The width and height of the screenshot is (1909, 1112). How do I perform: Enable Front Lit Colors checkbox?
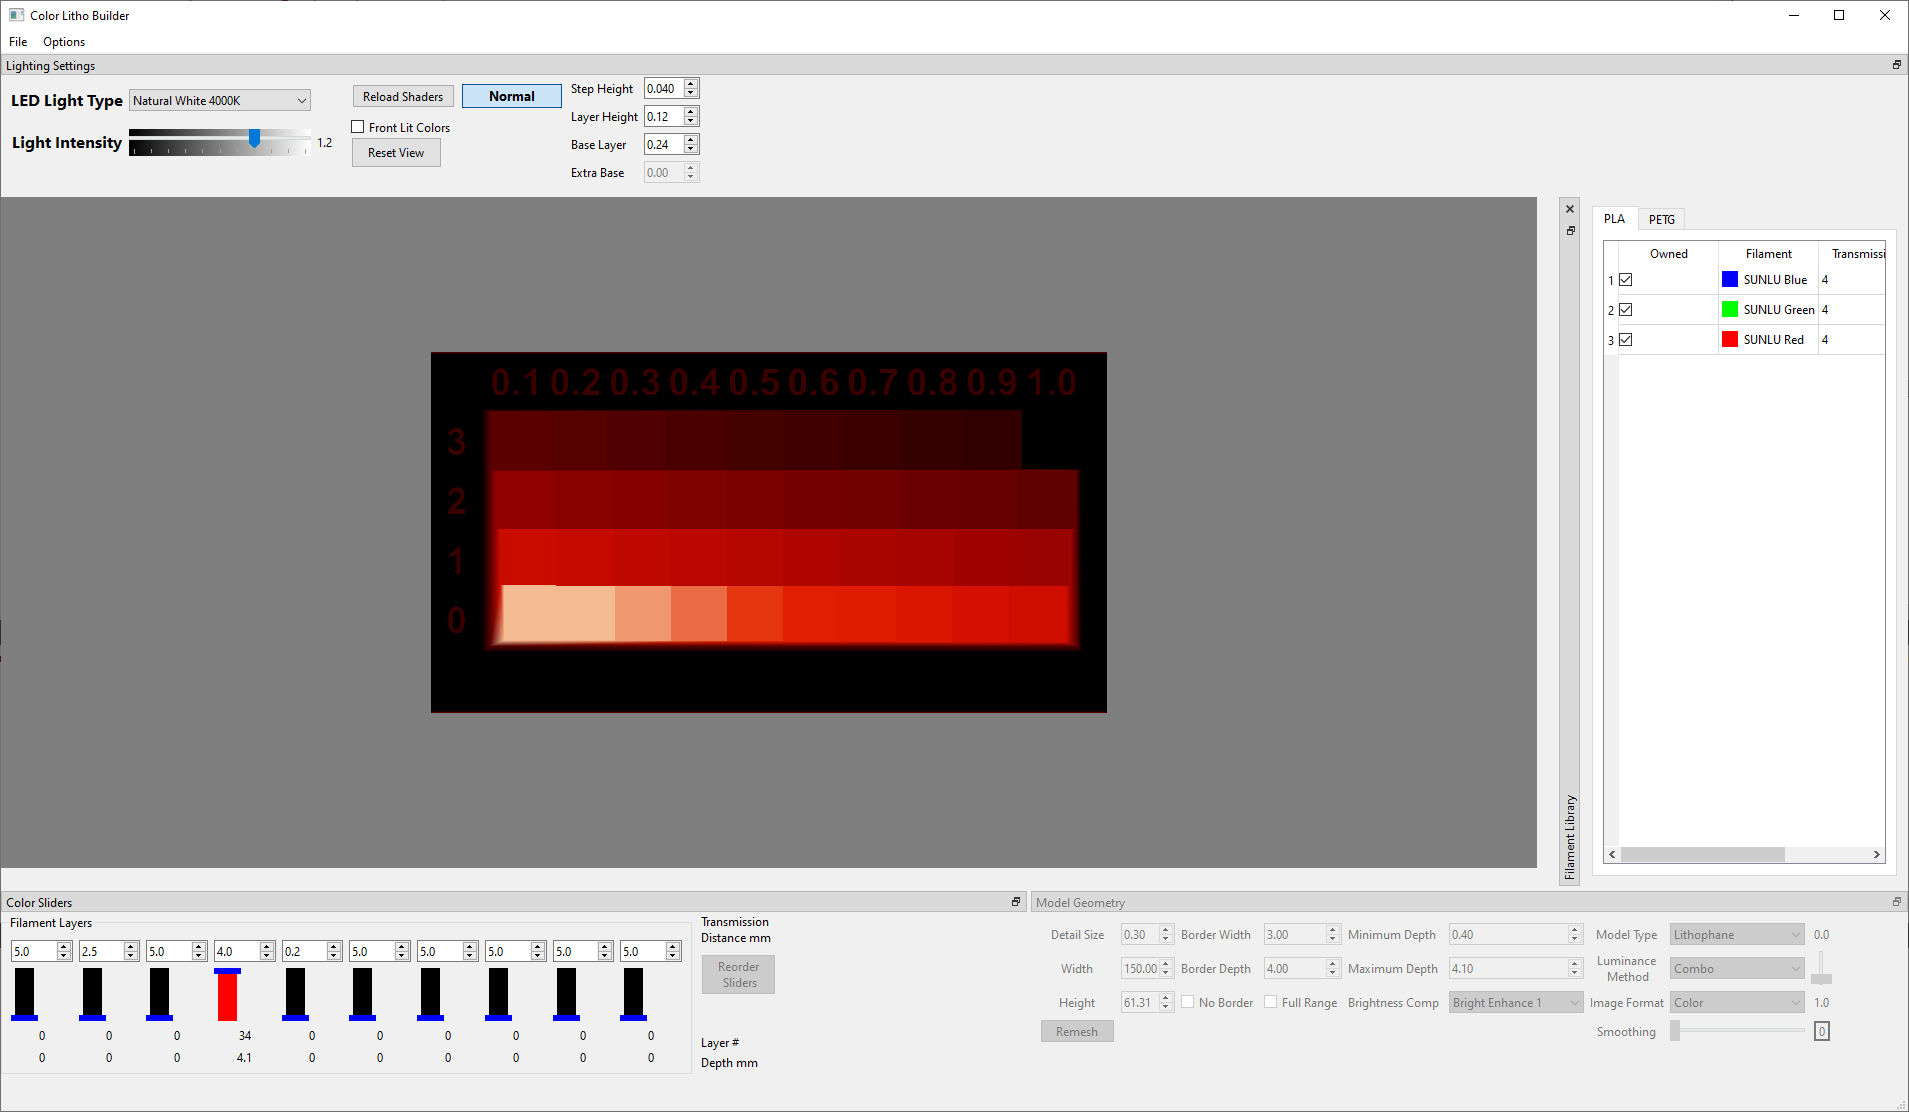click(358, 127)
